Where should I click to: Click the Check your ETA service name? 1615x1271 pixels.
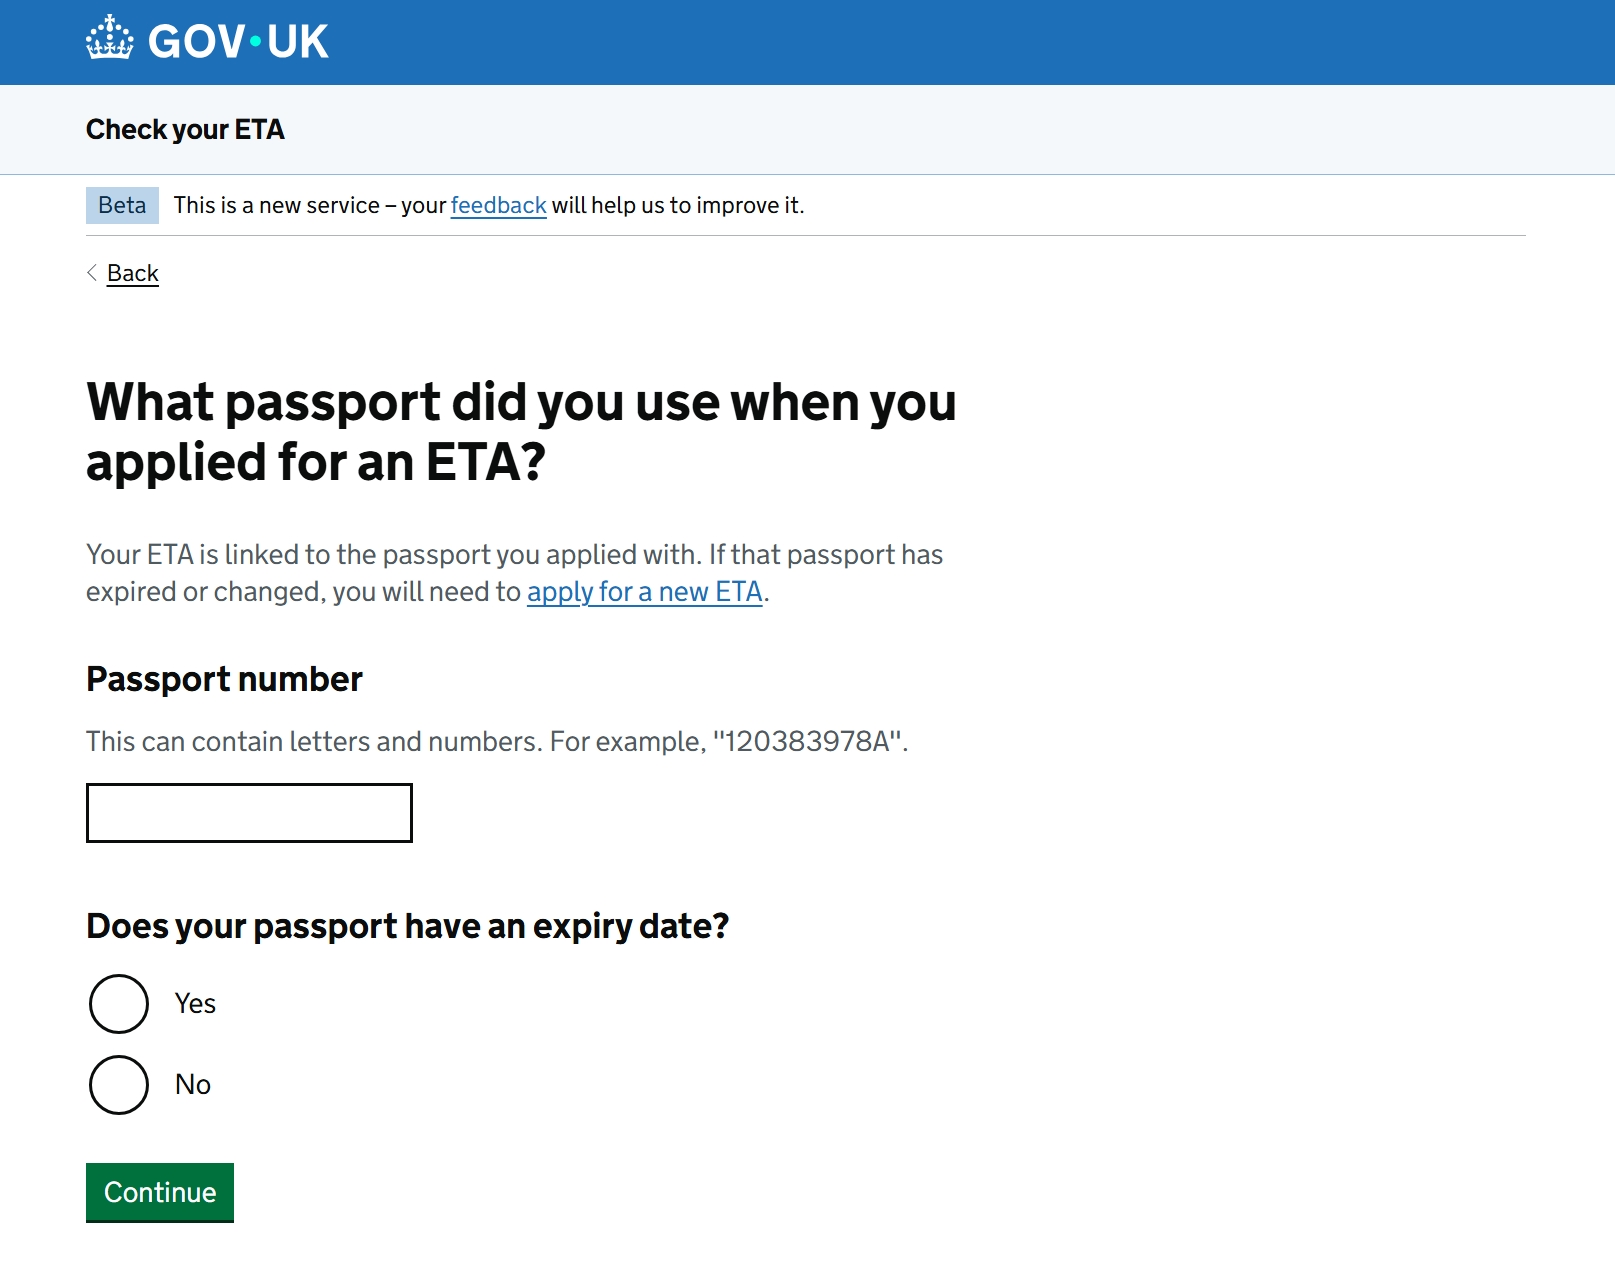point(185,129)
